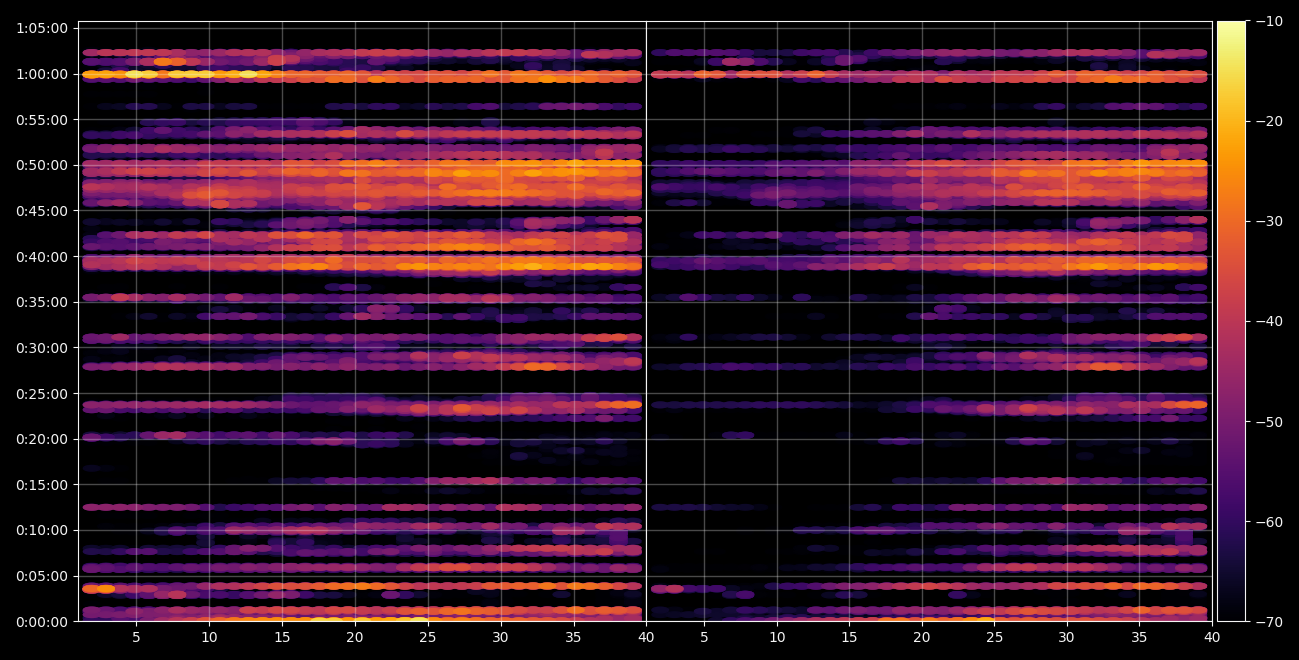Screen dimensions: 1299x660
Task: Click x-axis label 5 of left heatmap
Action: click(136, 637)
